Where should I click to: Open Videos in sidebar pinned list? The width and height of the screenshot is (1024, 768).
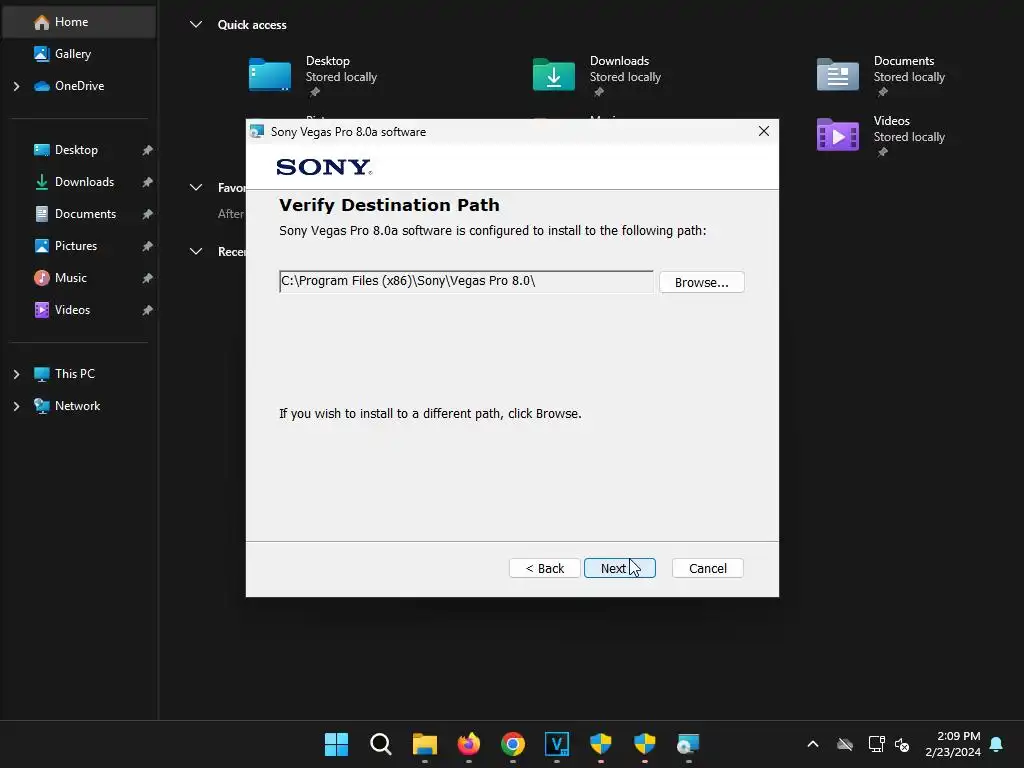72,310
